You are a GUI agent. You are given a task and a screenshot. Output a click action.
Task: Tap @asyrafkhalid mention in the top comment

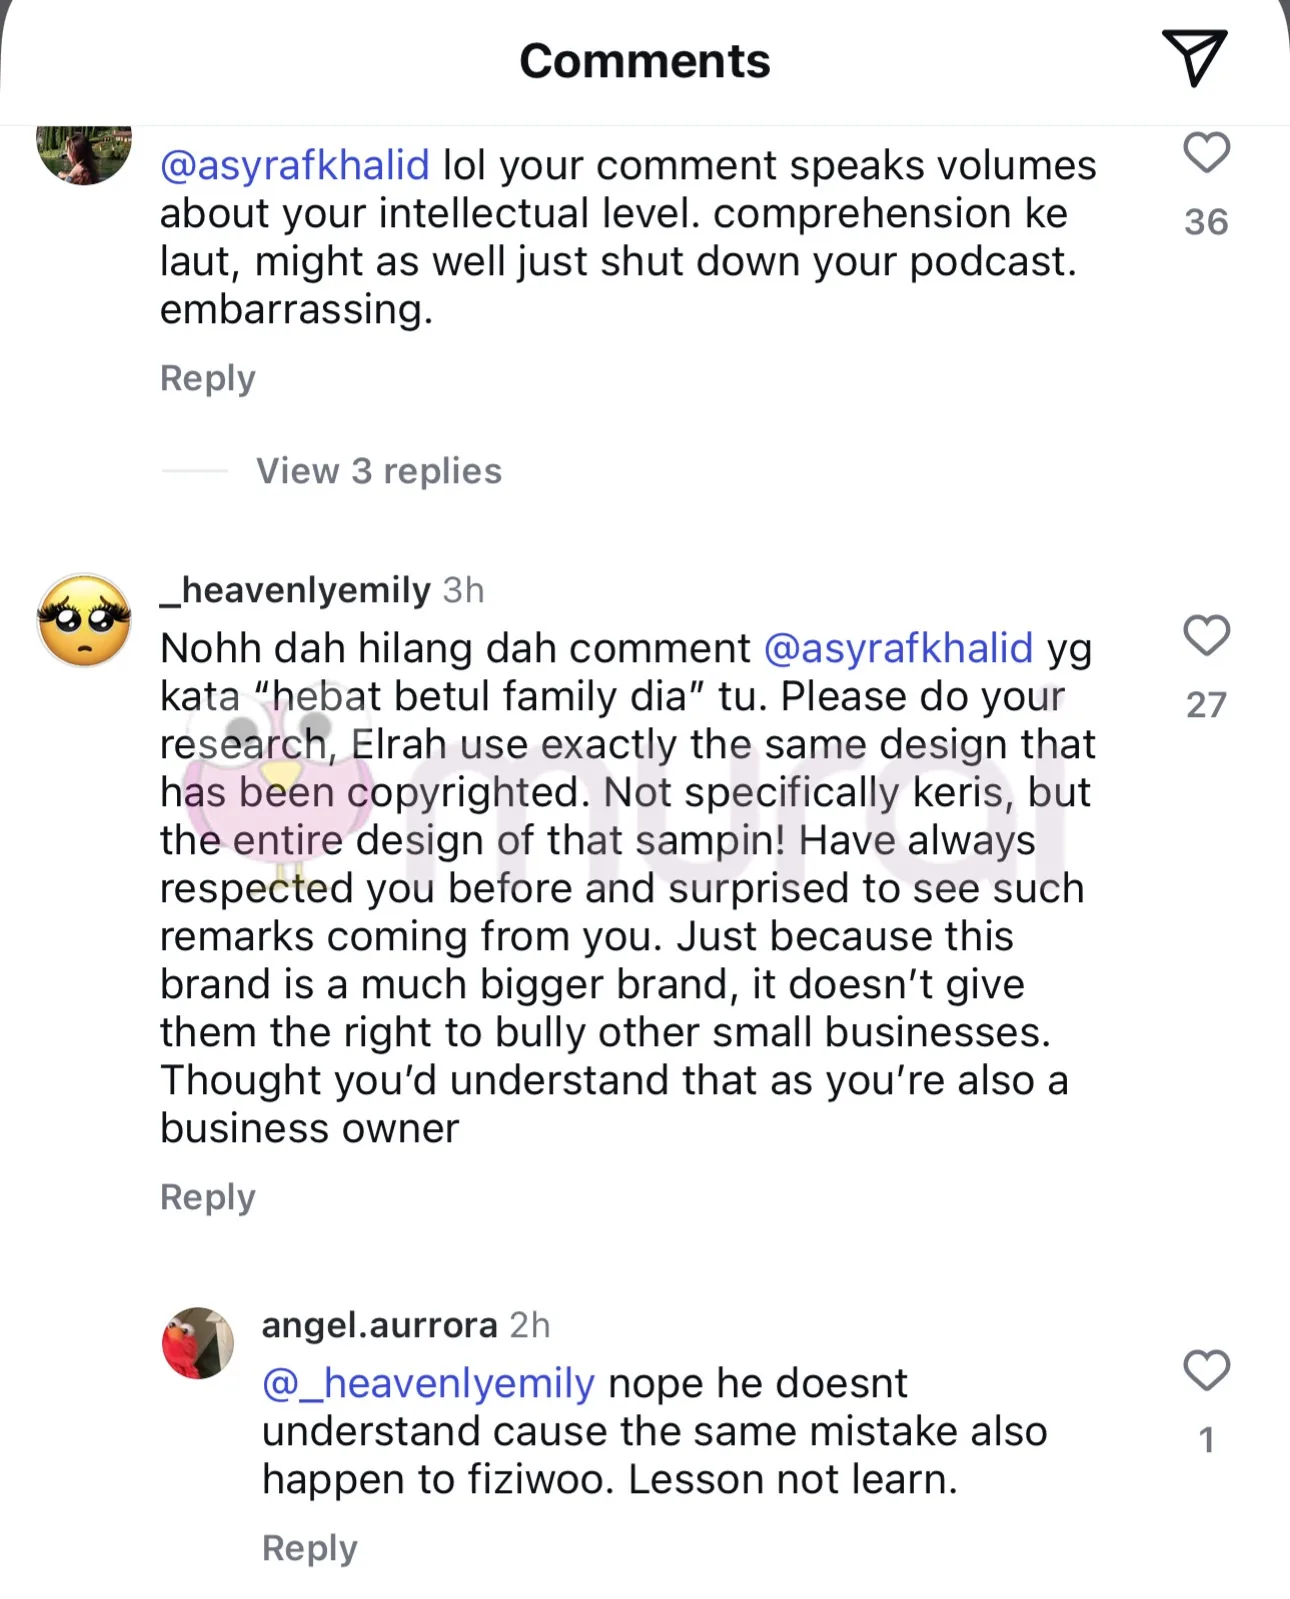tap(295, 166)
